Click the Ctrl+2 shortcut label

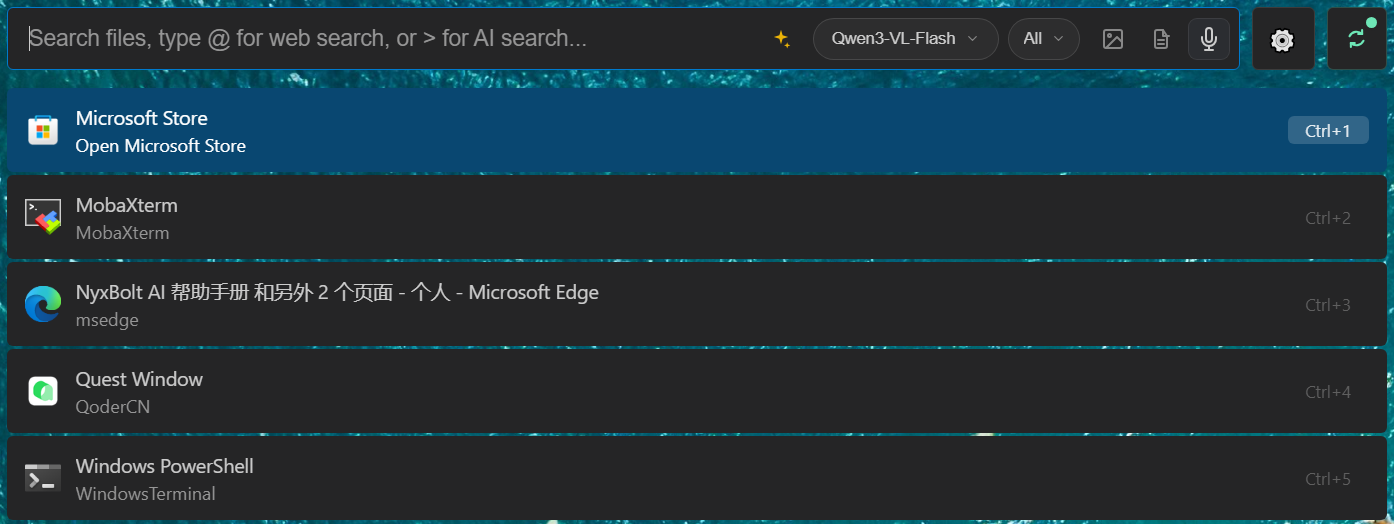coord(1328,218)
